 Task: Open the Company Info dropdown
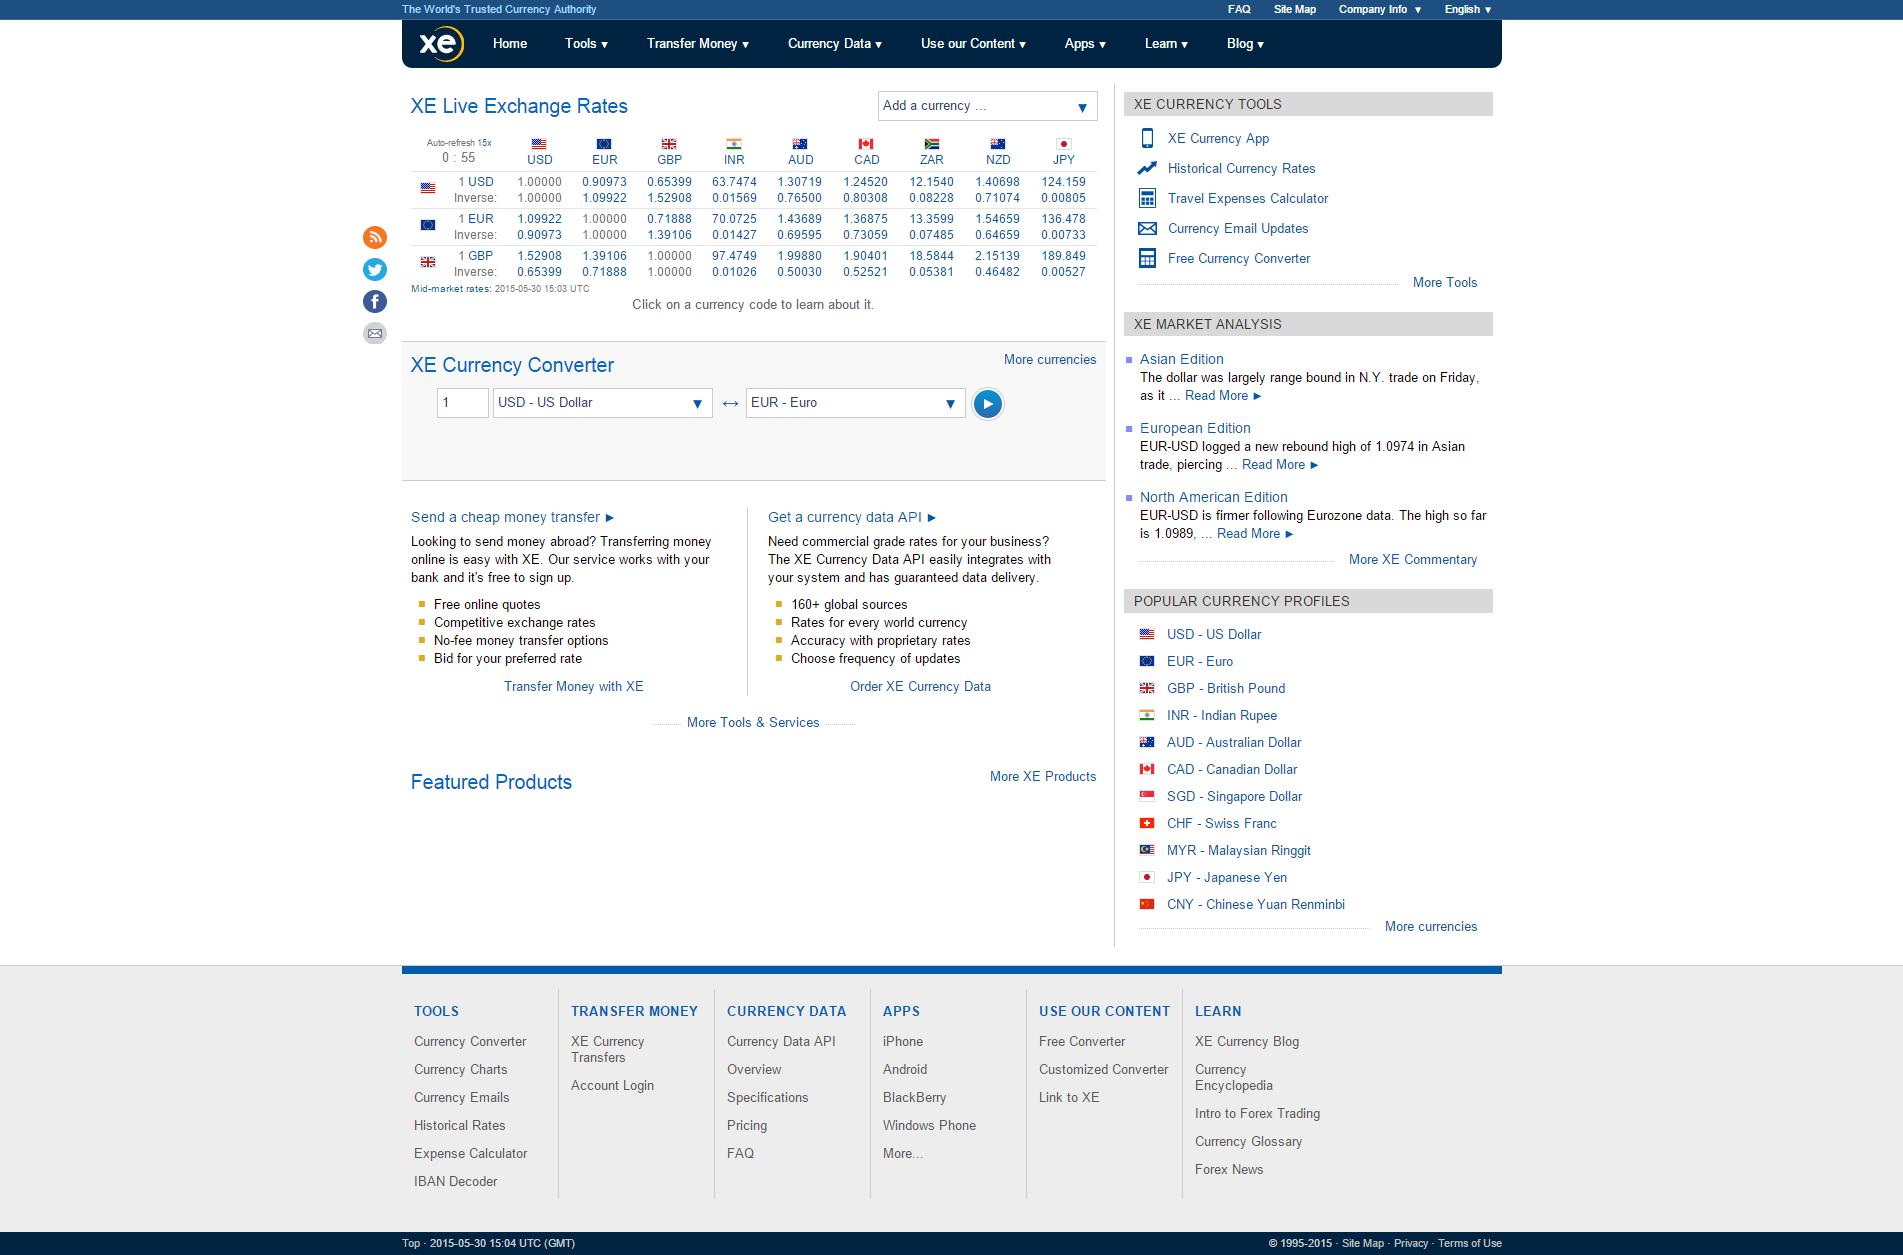pos(1380,9)
